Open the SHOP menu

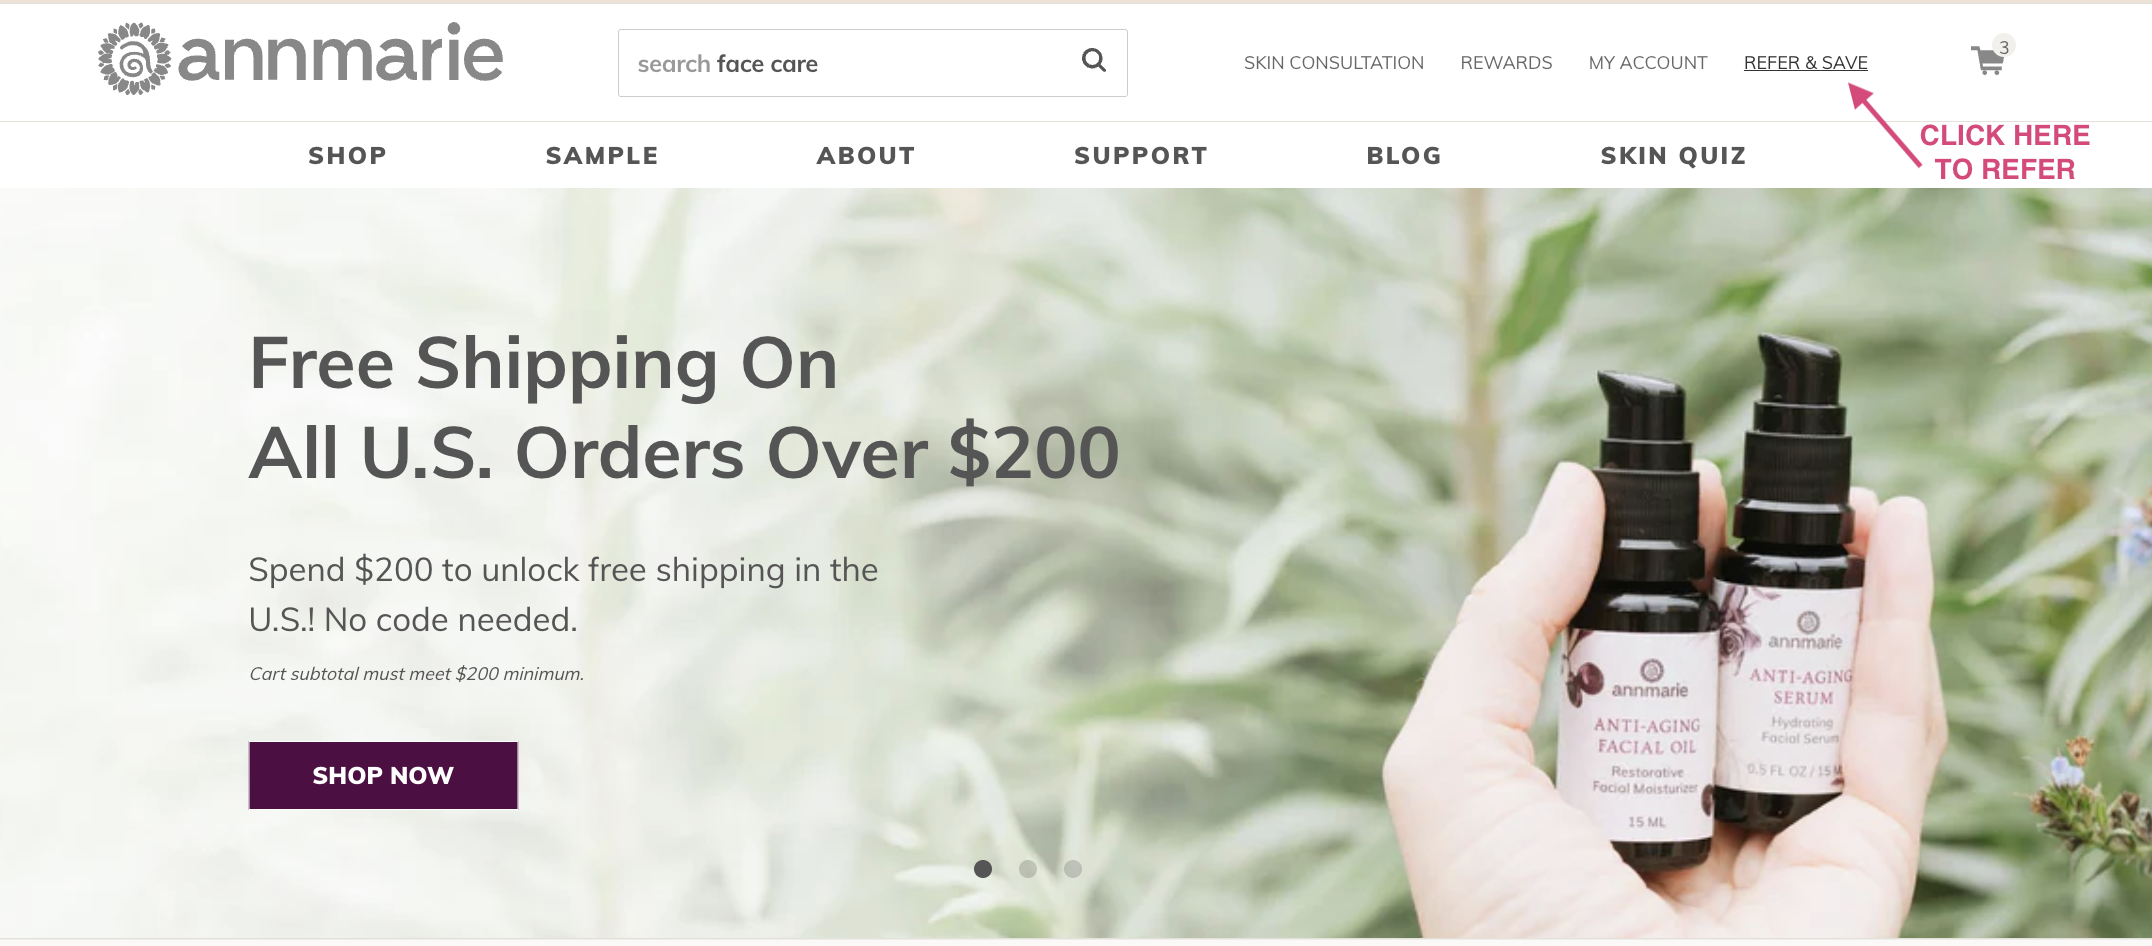[347, 156]
